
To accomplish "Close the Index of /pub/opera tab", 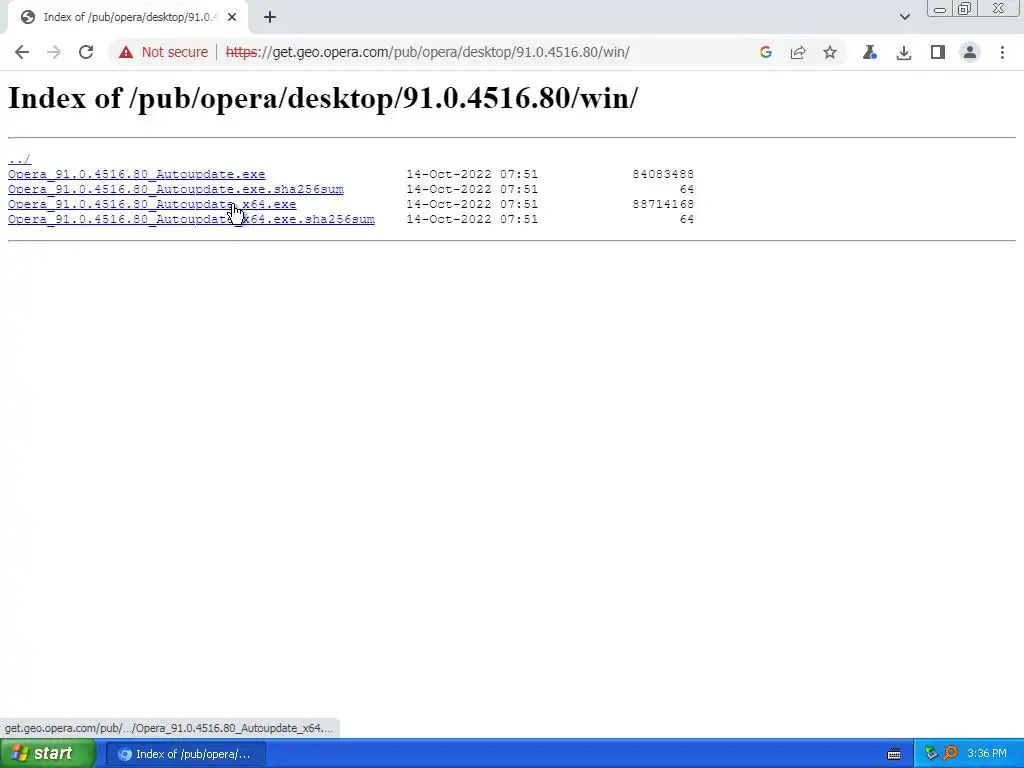I will click(x=232, y=18).
